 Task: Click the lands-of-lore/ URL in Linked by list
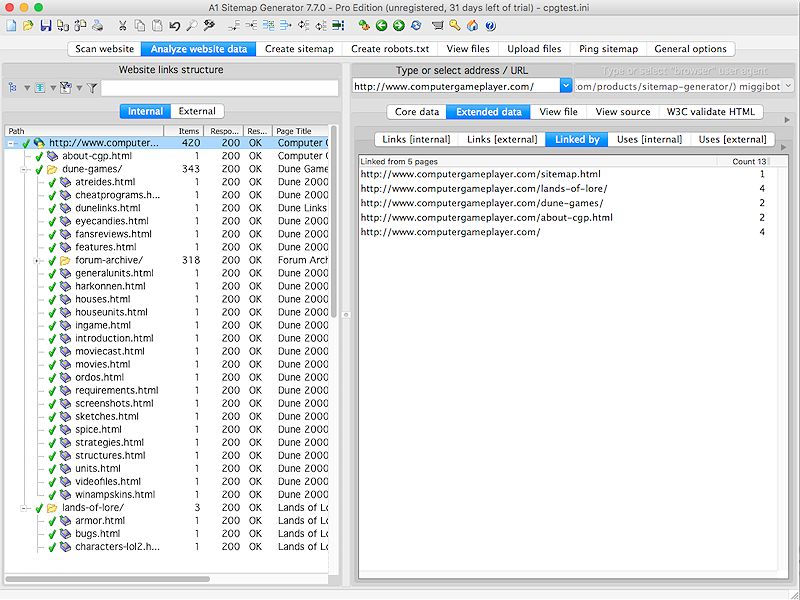click(x=484, y=189)
